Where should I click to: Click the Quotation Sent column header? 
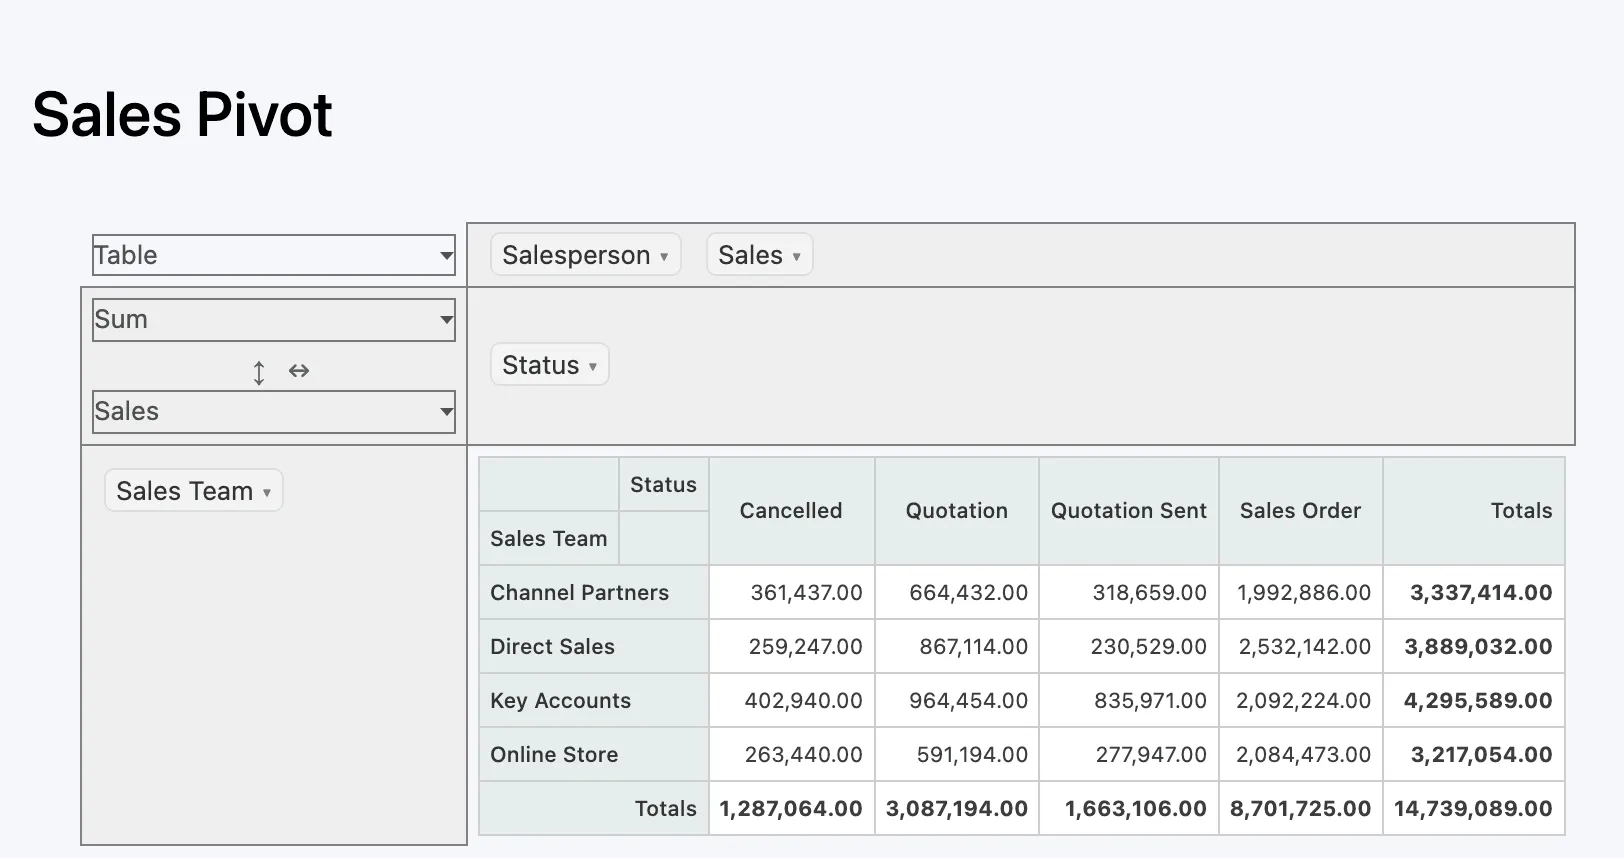1129,511
